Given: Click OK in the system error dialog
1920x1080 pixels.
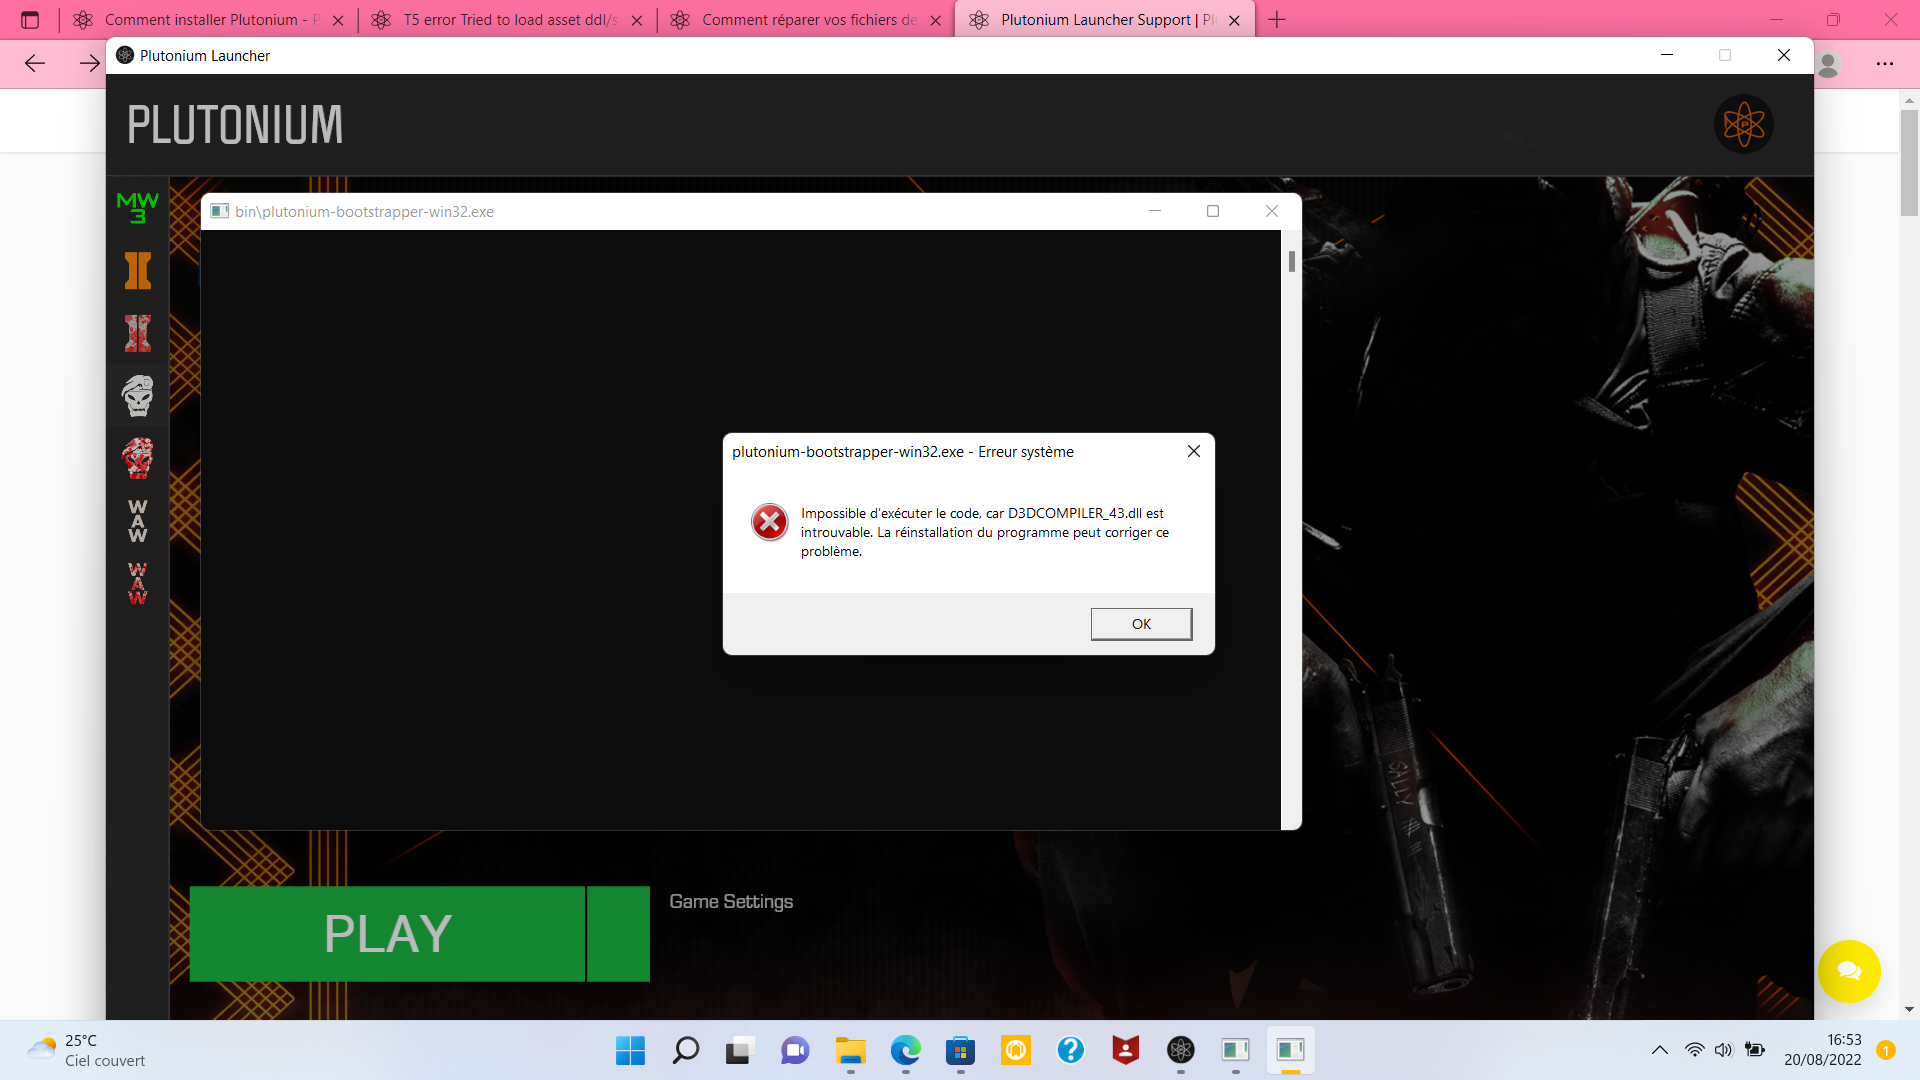Looking at the screenshot, I should pos(1141,624).
